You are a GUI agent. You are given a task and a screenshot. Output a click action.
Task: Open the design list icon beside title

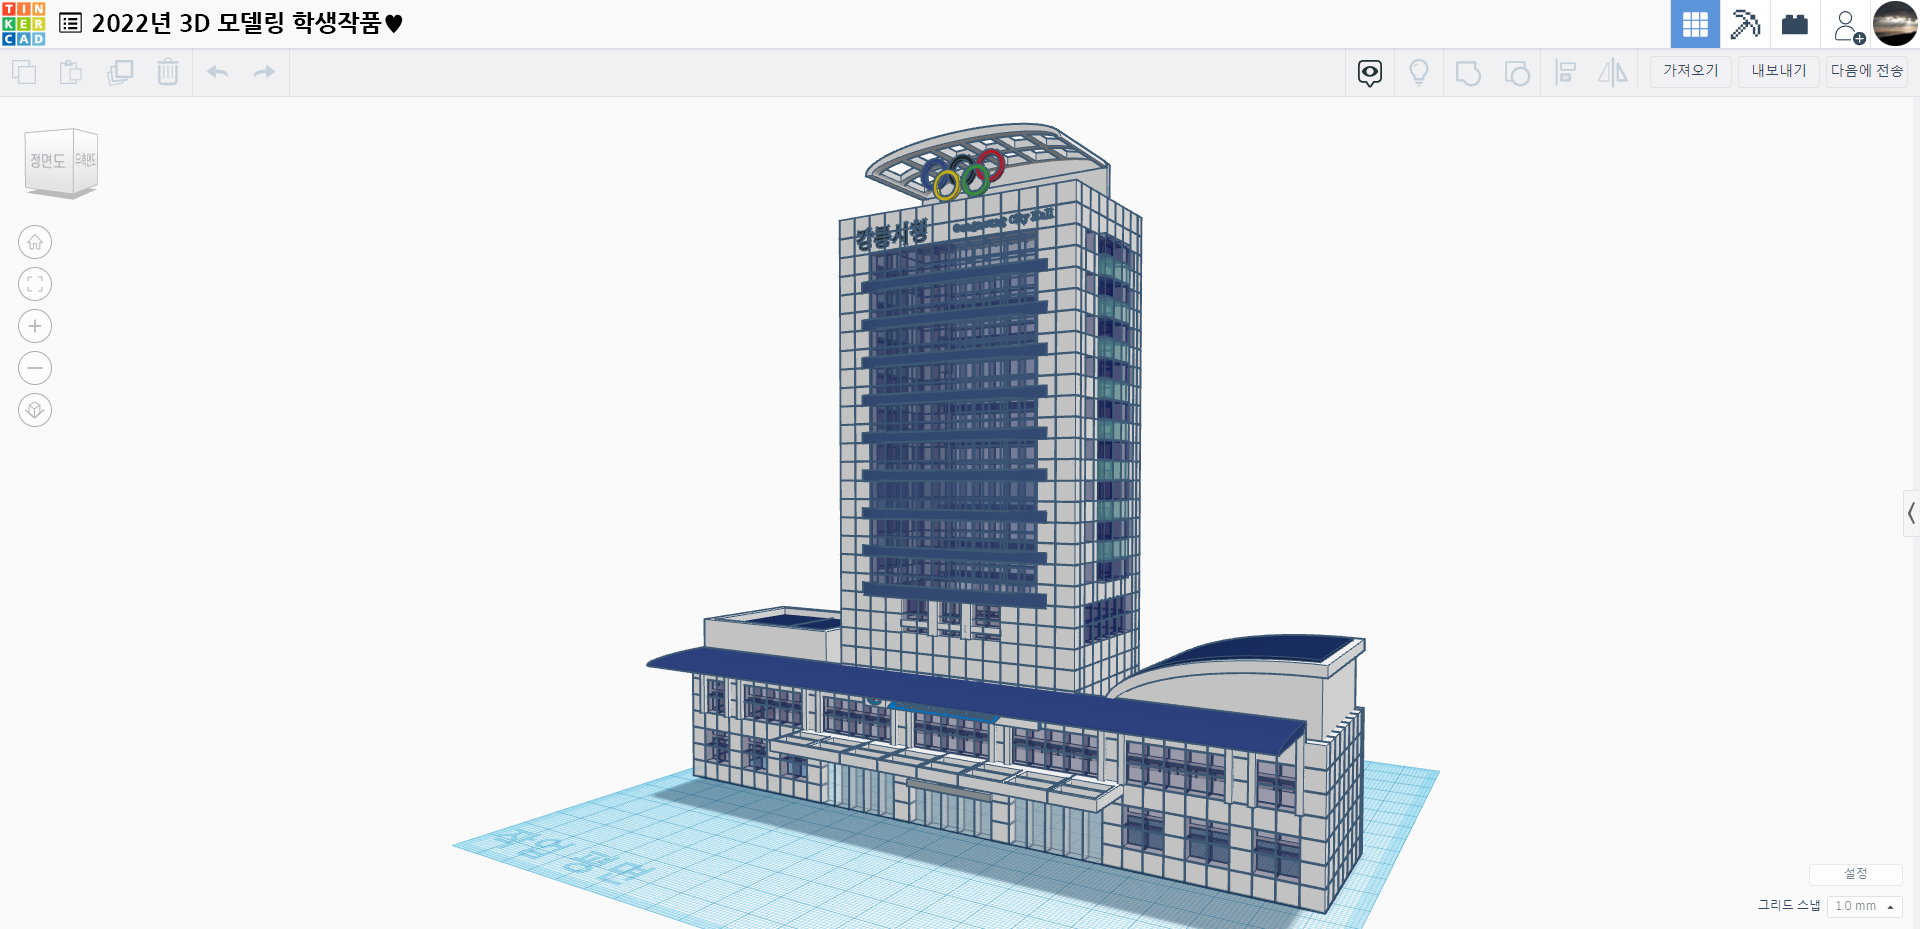click(x=71, y=23)
